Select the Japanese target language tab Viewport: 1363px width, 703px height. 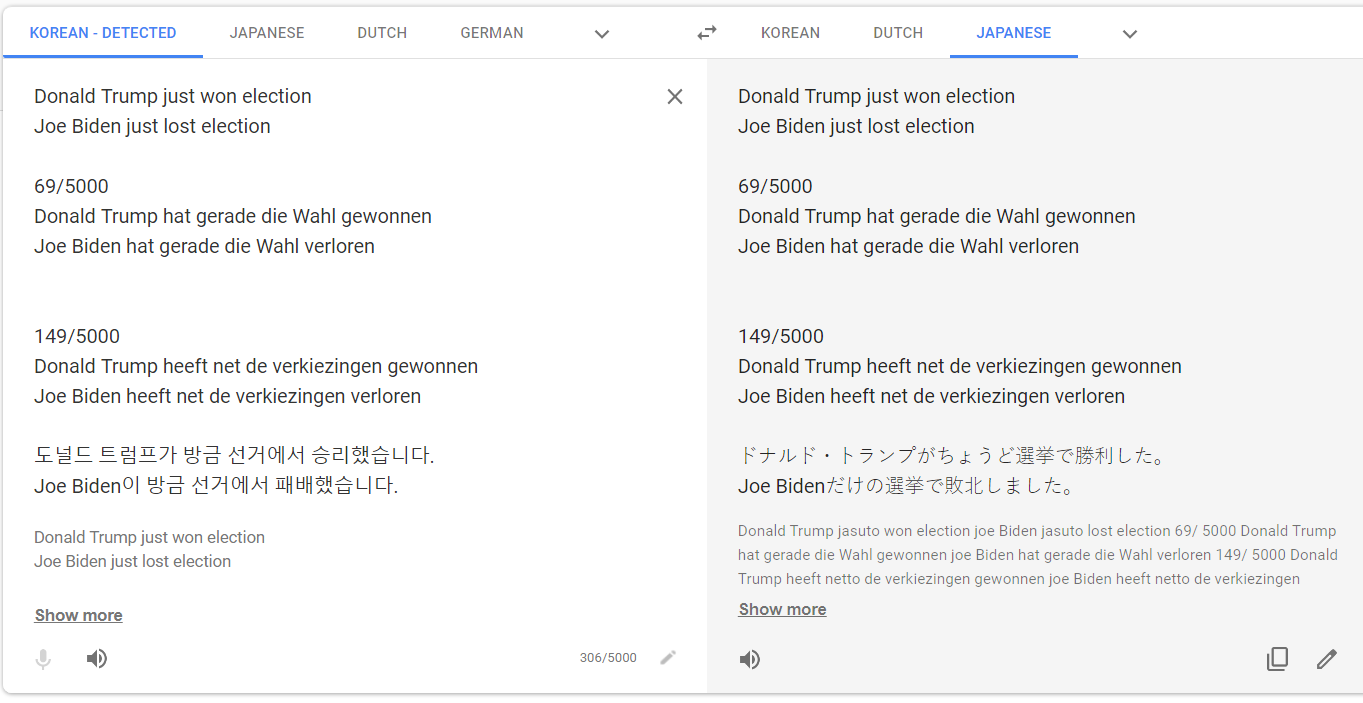click(x=1014, y=33)
